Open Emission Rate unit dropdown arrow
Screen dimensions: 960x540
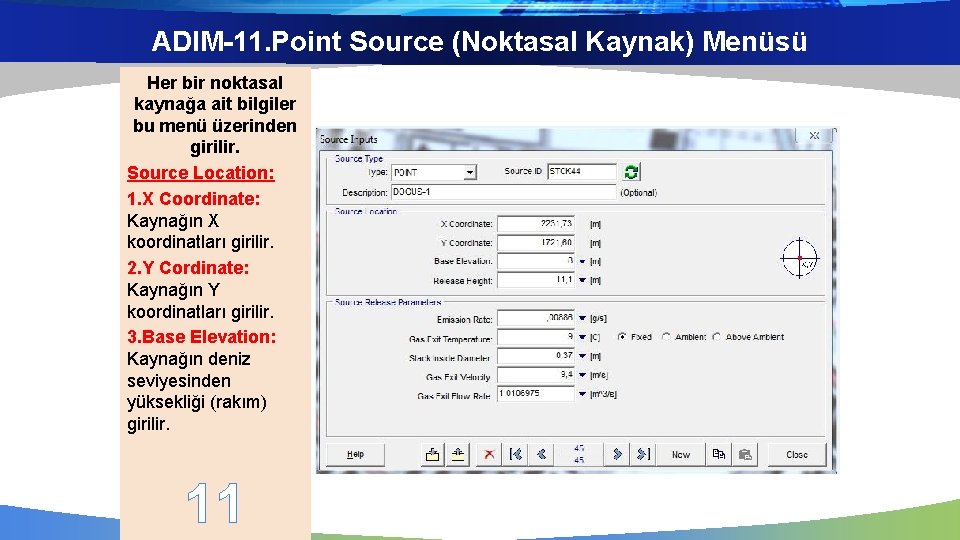(x=582, y=318)
